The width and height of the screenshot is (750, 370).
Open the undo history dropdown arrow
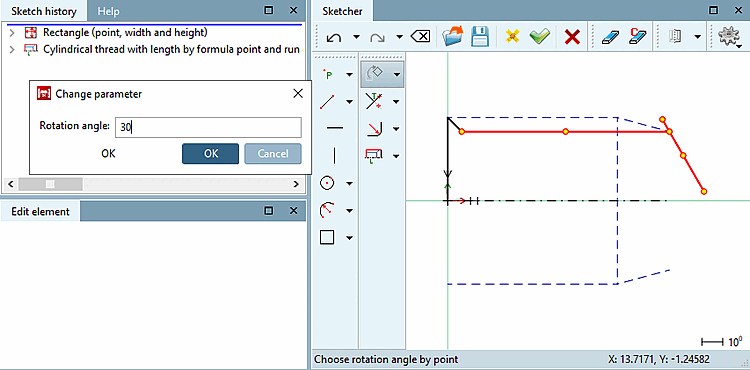click(356, 37)
